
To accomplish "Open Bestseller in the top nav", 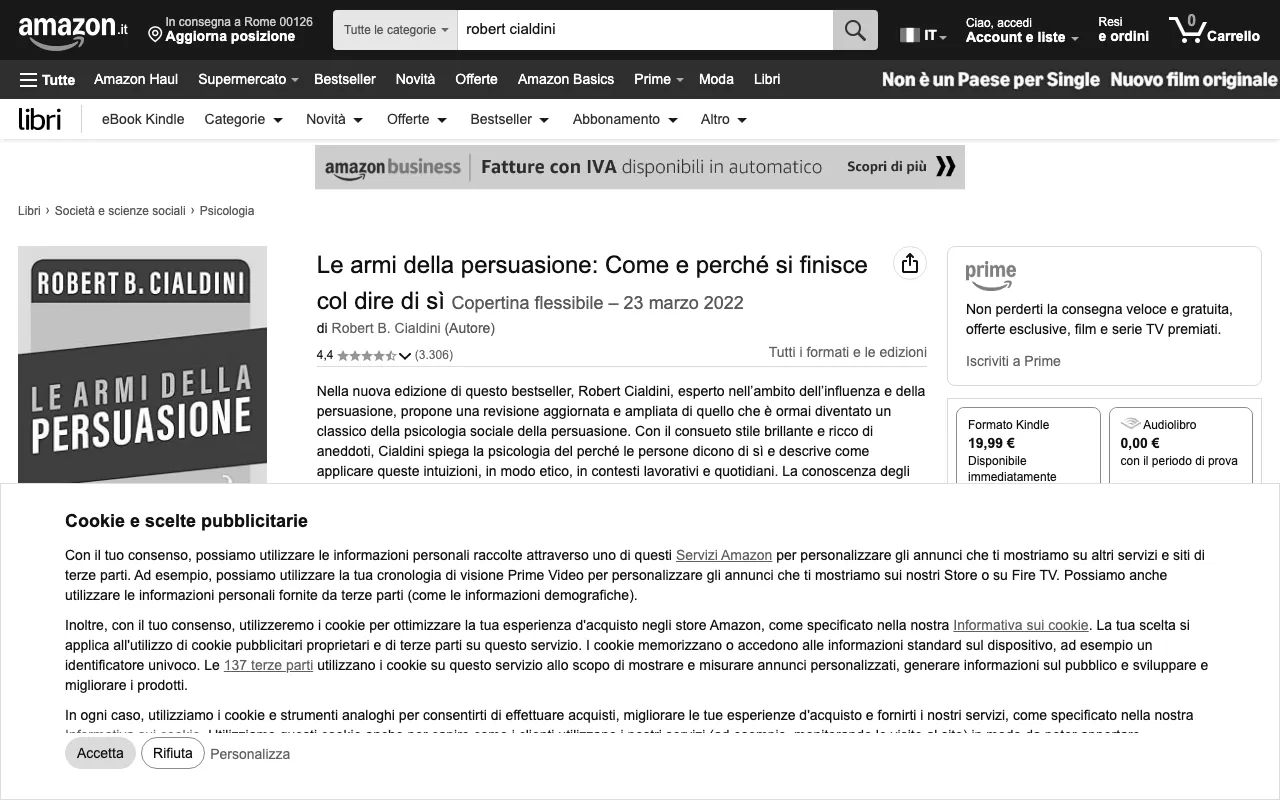I will coord(345,79).
